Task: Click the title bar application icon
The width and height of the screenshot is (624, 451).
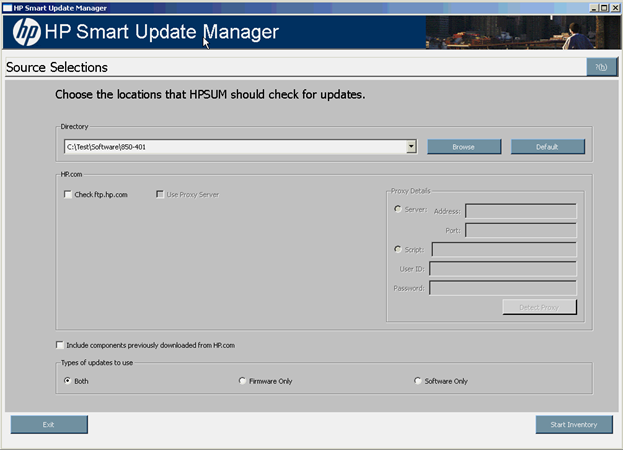Action: tap(6, 6)
